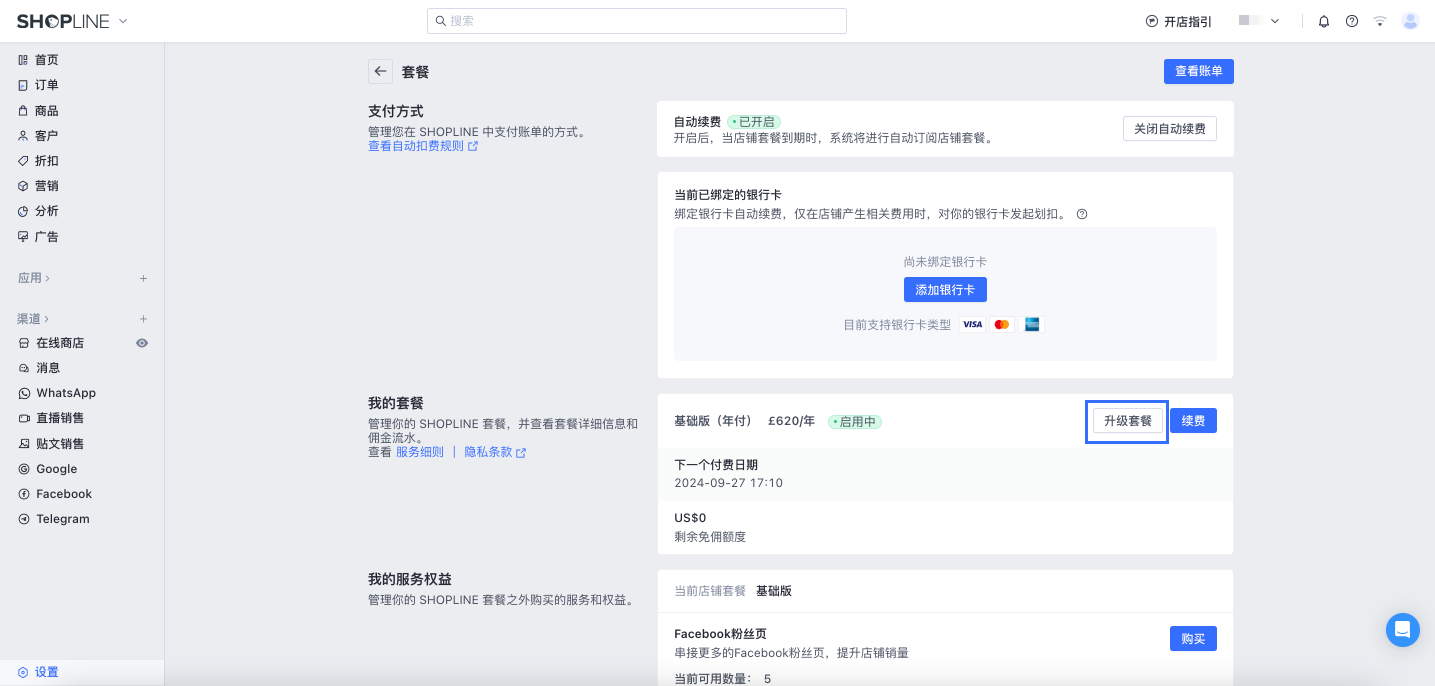Click the next payment date 2024-09-27 17:10
The image size is (1435, 686).
[x=729, y=483]
